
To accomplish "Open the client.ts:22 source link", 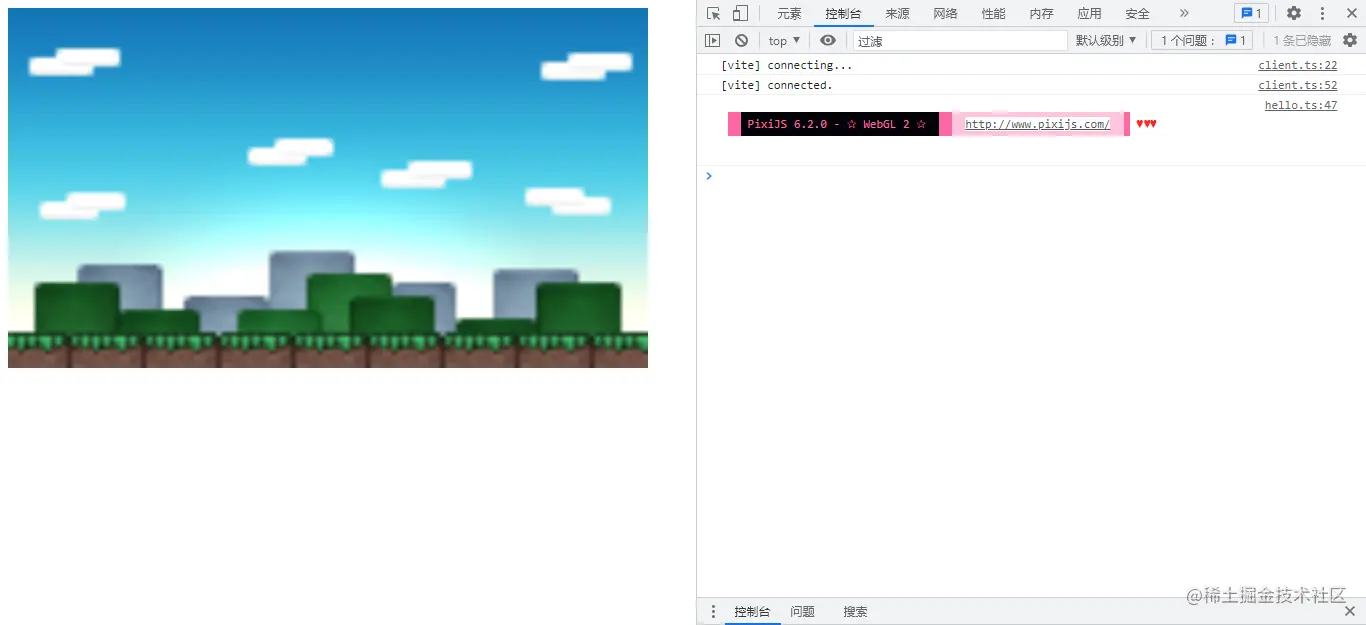I will [x=1297, y=65].
